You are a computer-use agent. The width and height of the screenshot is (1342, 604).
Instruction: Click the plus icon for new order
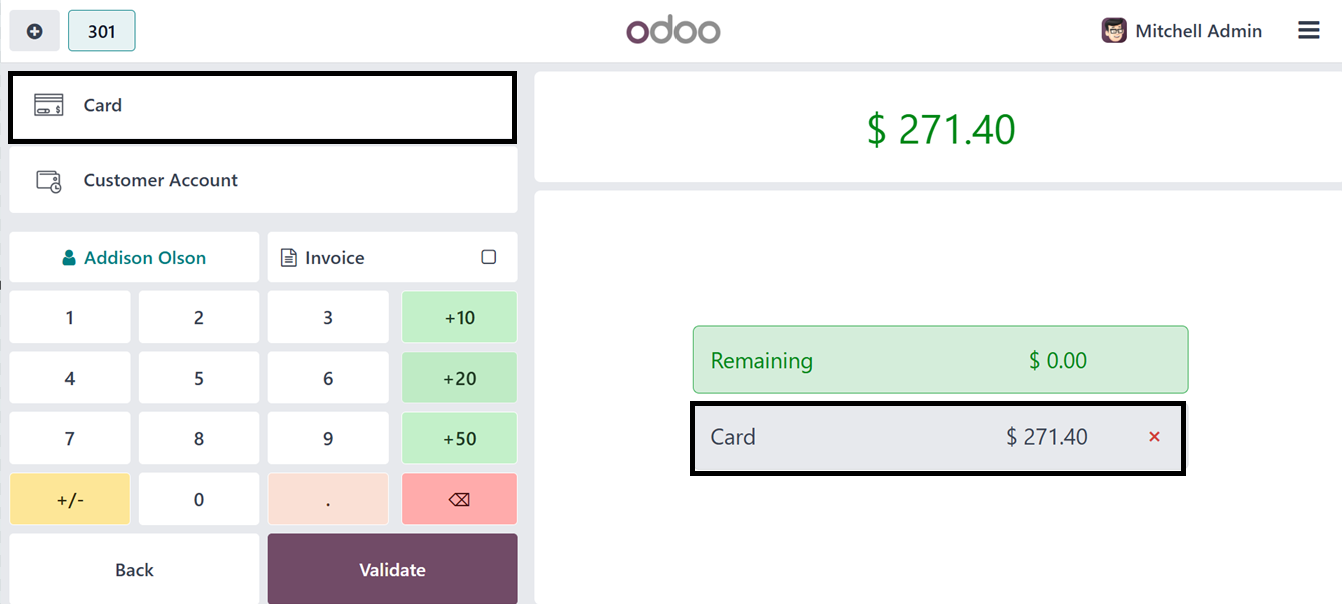point(34,31)
